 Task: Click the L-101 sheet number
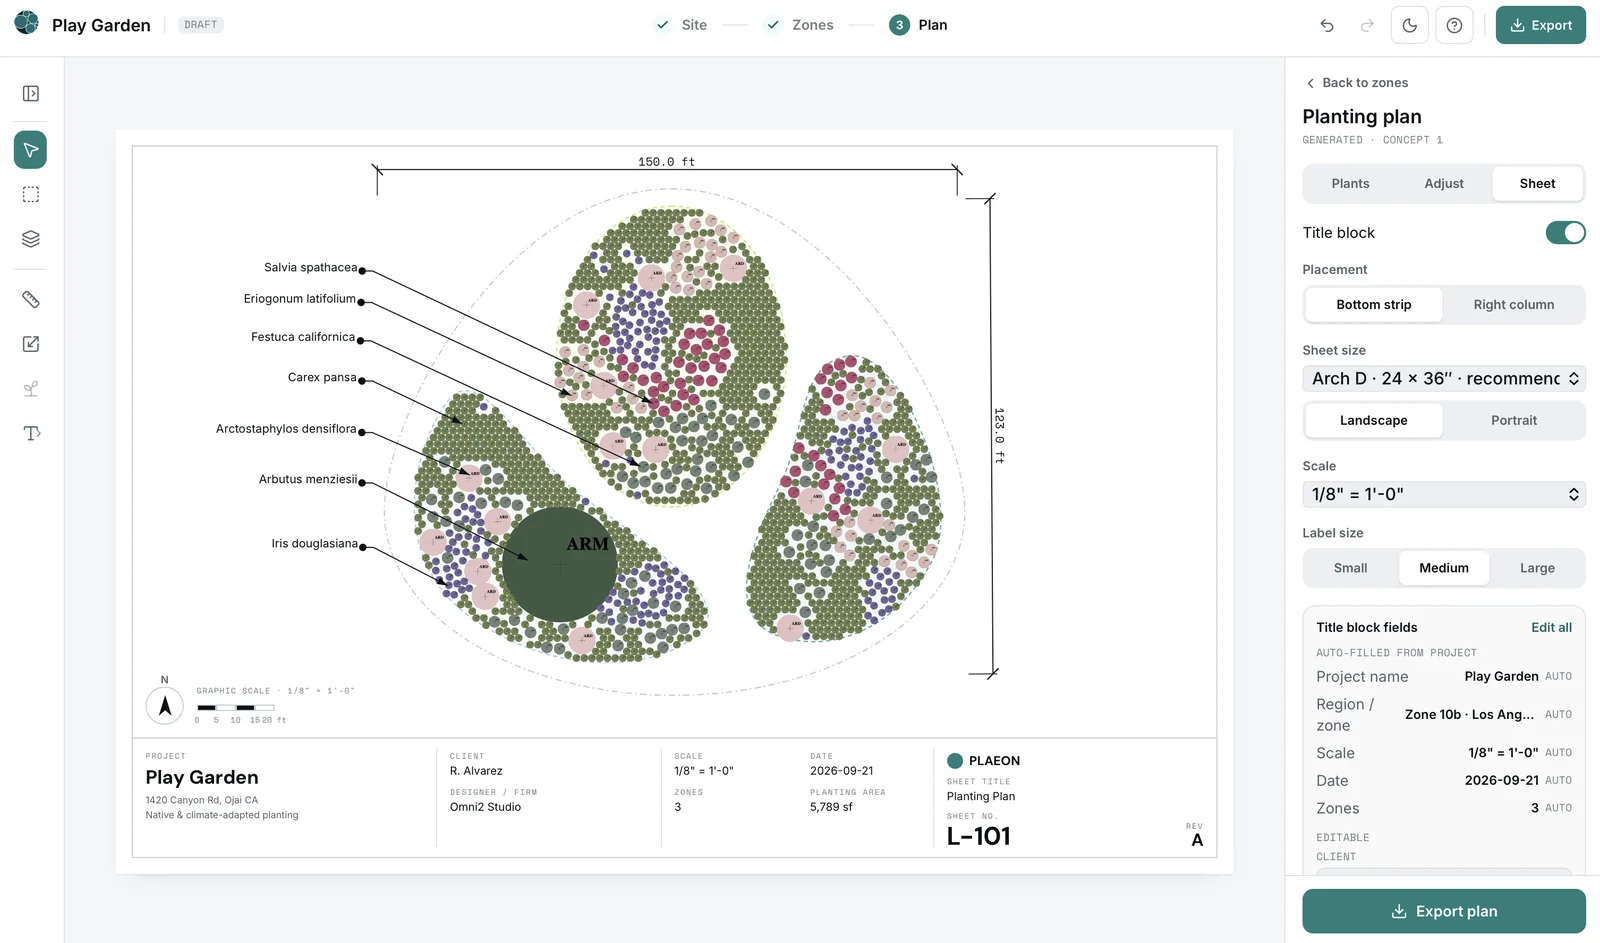point(978,837)
